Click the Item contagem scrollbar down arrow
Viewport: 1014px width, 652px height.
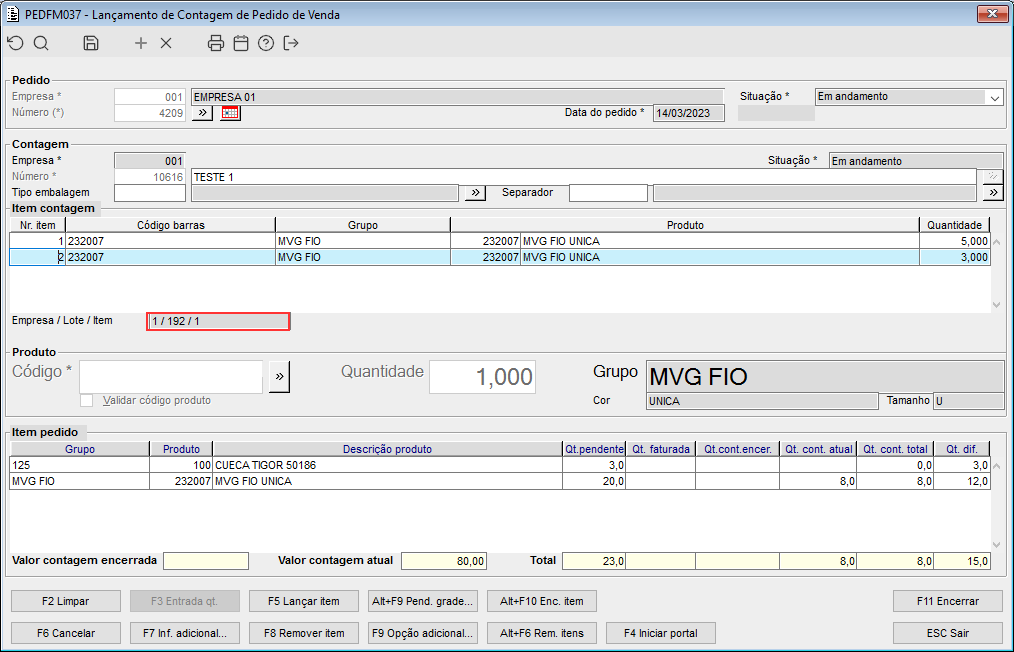(x=996, y=304)
